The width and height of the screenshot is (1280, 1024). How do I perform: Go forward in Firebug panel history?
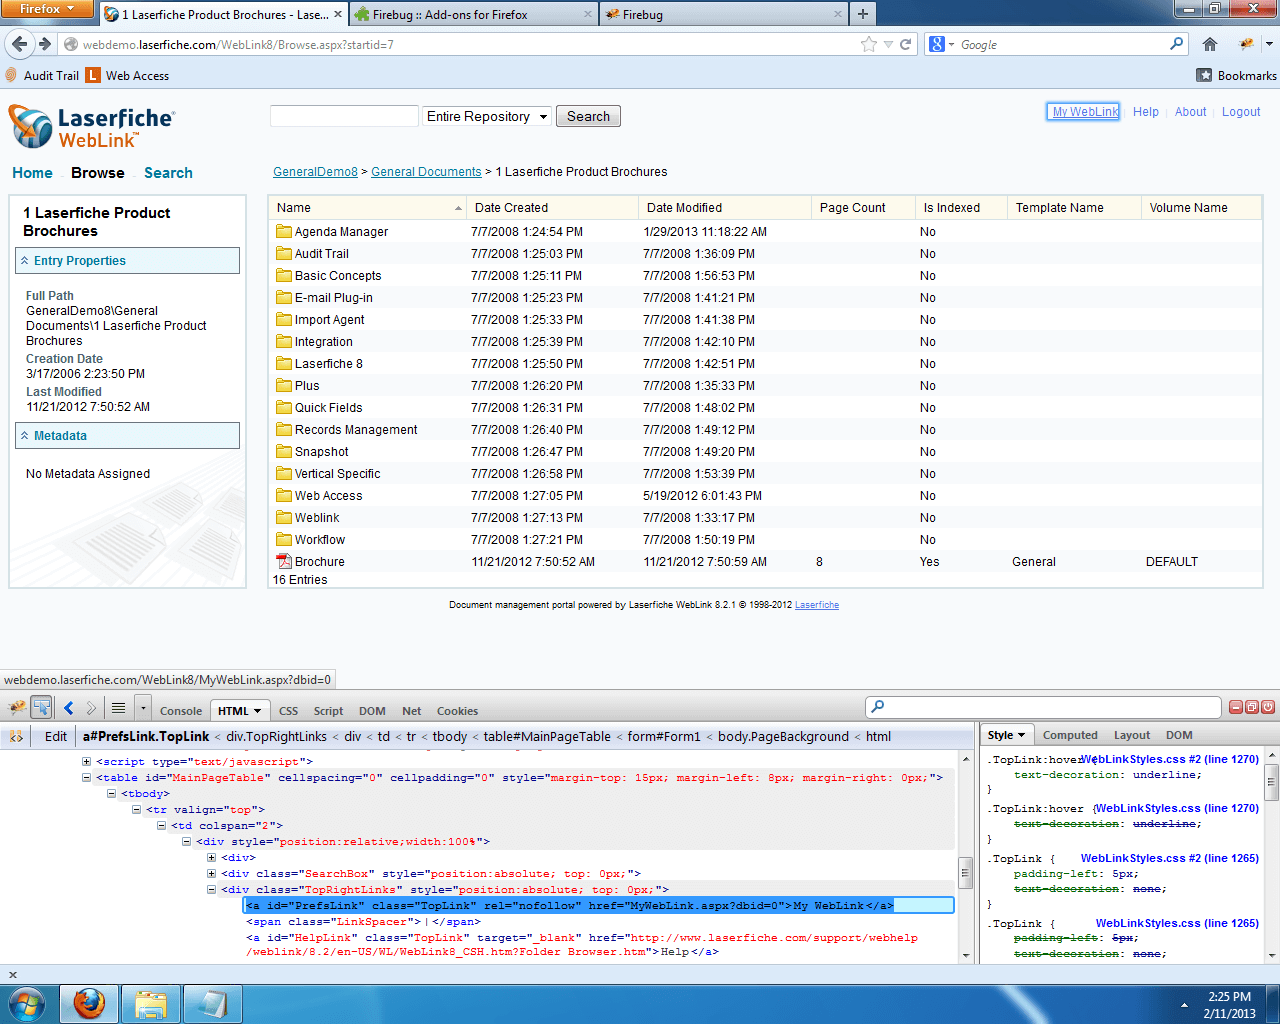pyautogui.click(x=91, y=708)
